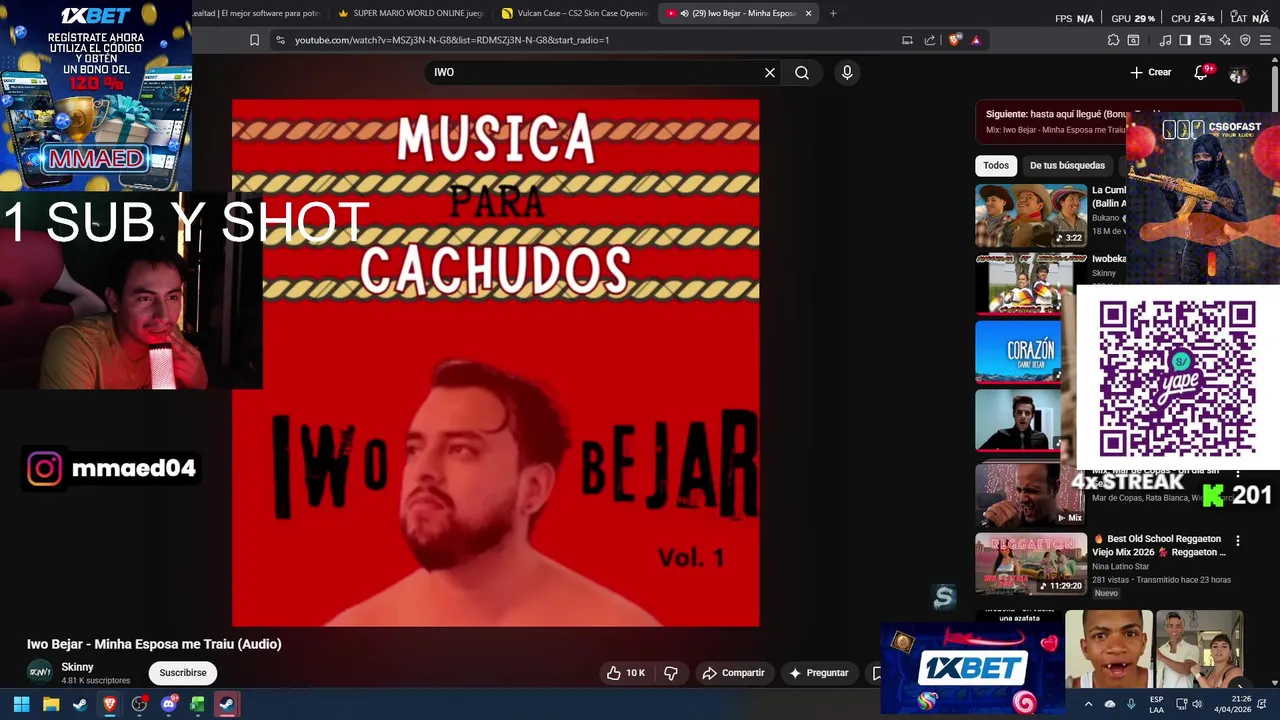Share this page using the address bar share icon
The width and height of the screenshot is (1280, 720).
(x=930, y=40)
